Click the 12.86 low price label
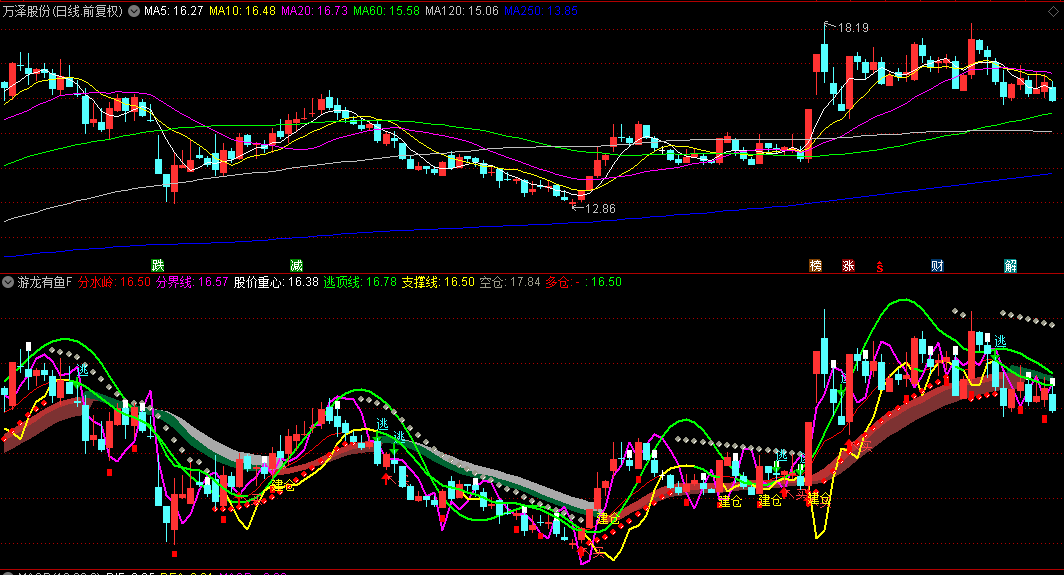 coord(600,208)
